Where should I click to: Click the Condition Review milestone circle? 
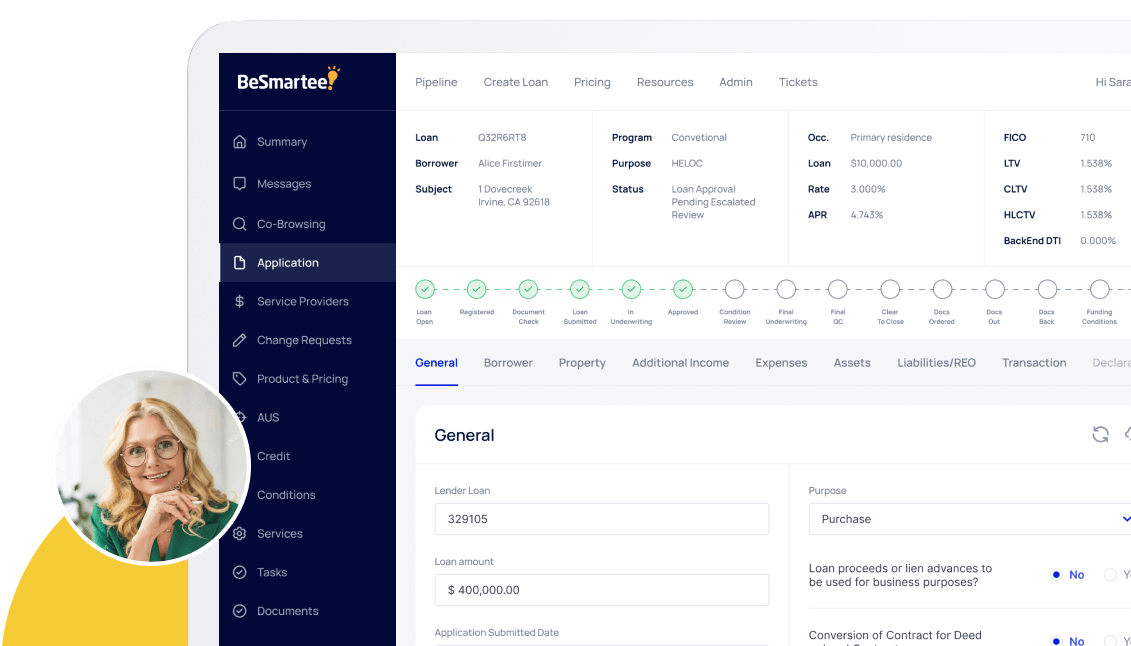(x=734, y=289)
